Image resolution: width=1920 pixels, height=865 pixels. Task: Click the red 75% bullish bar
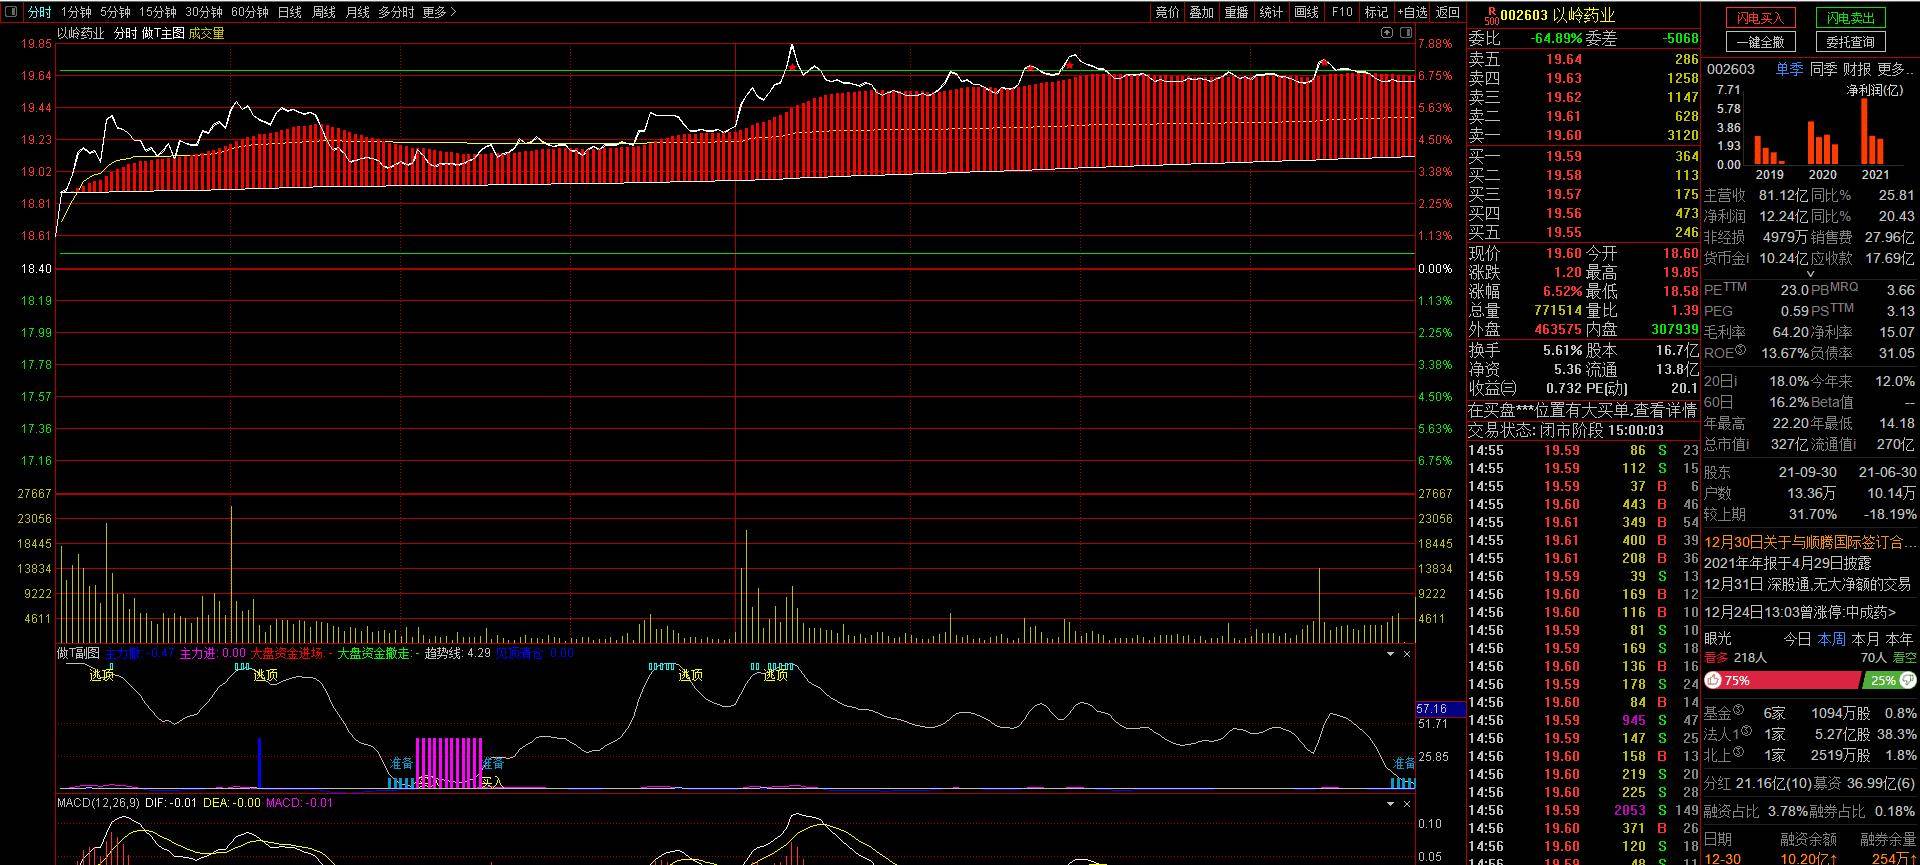[1782, 680]
